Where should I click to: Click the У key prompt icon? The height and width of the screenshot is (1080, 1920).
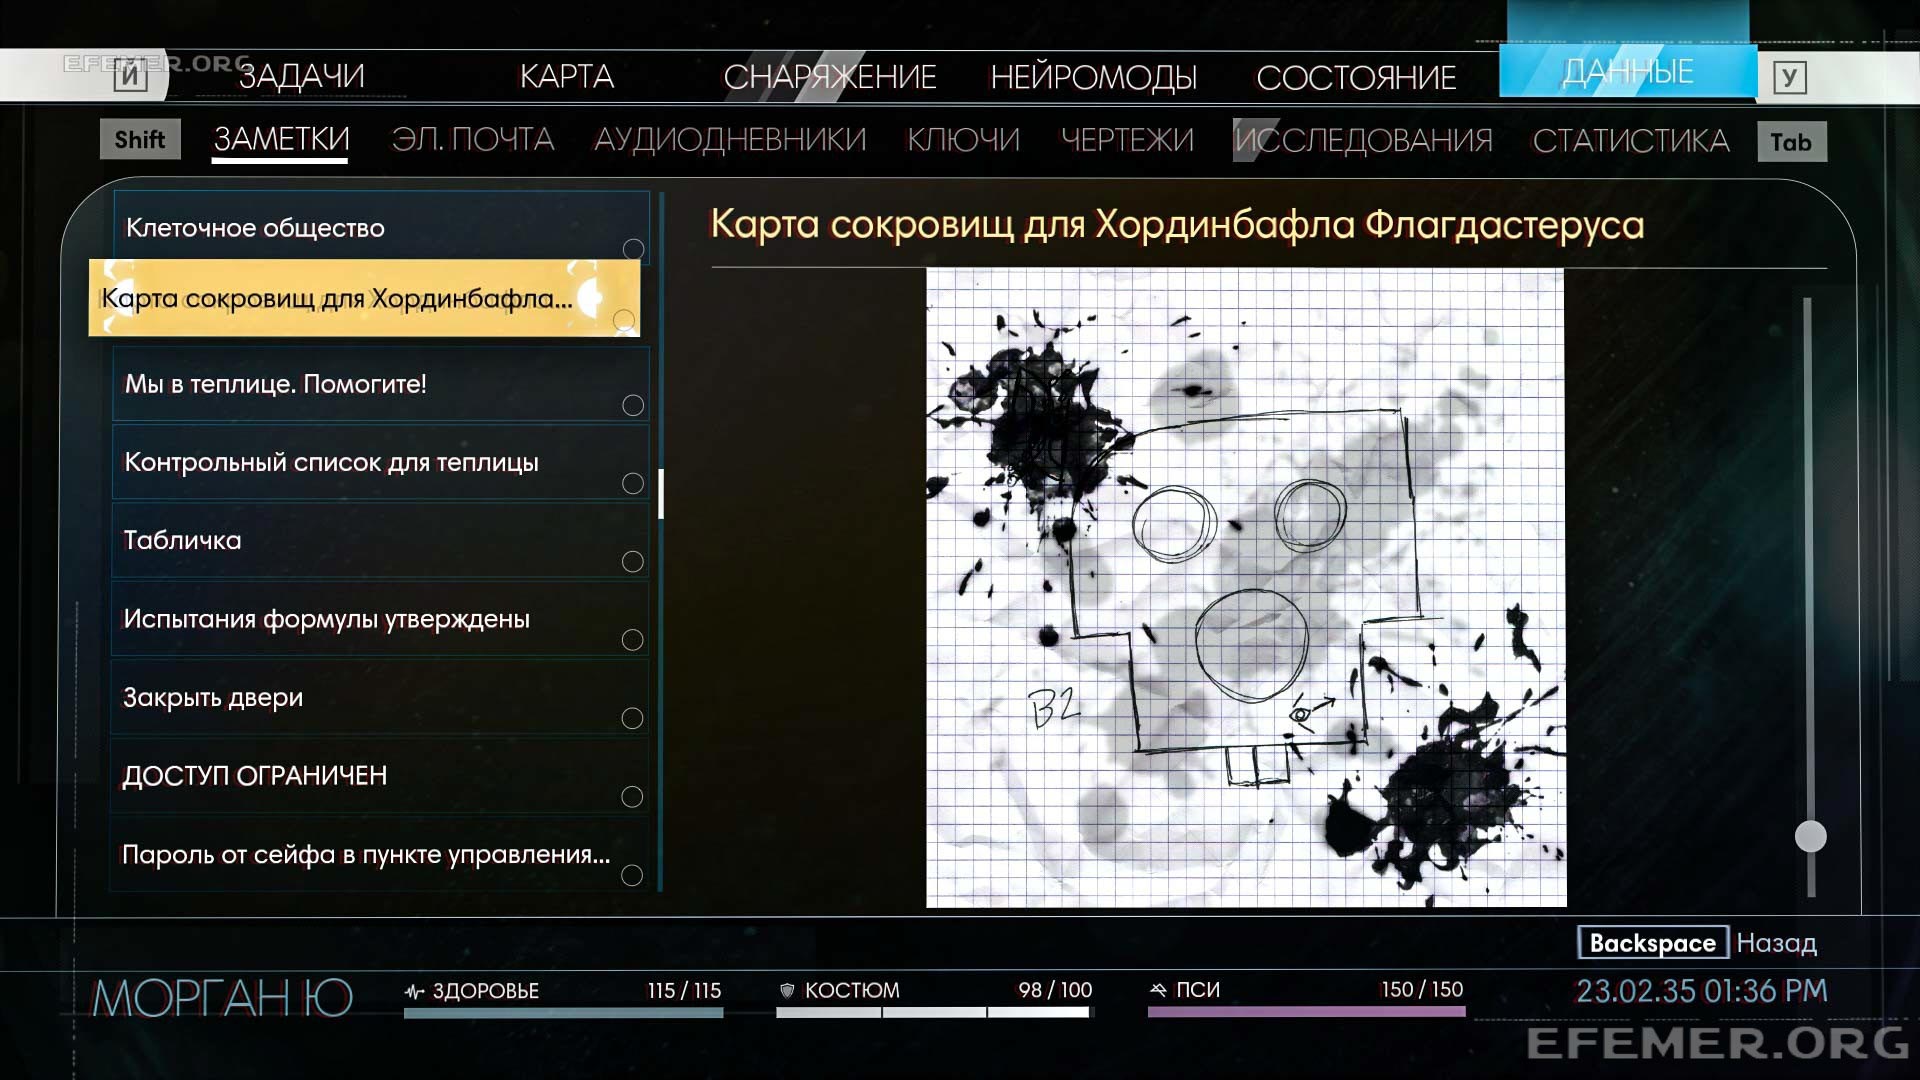[x=1789, y=77]
